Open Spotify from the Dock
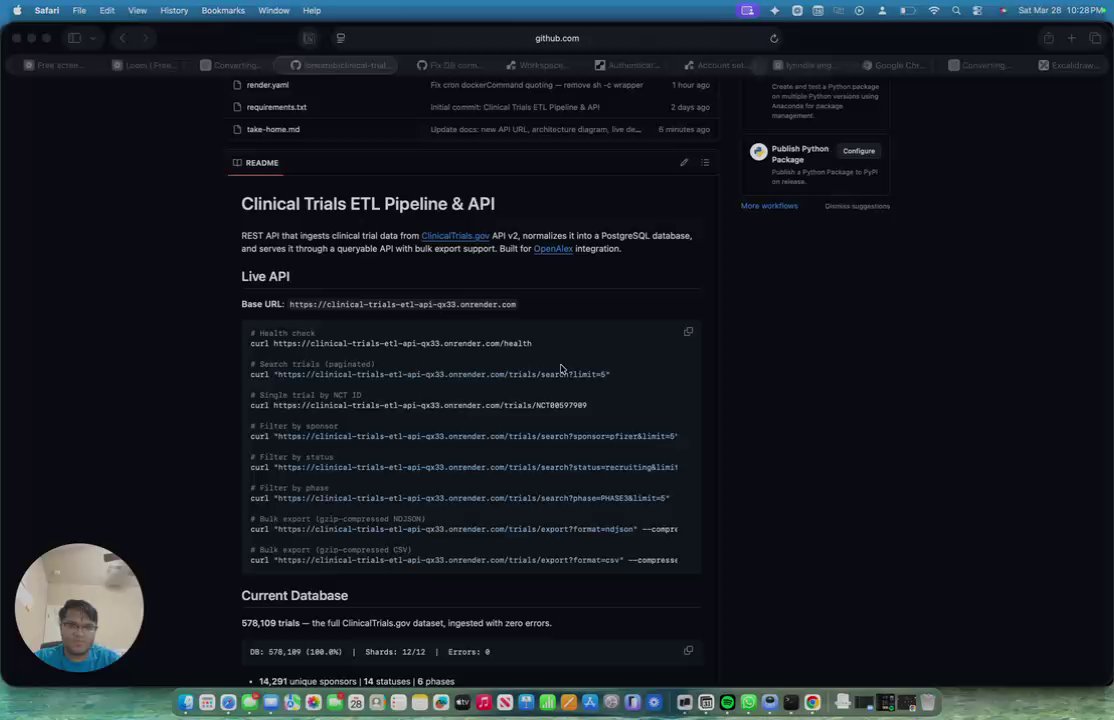This screenshot has height=720, width=1114. pyautogui.click(x=728, y=703)
